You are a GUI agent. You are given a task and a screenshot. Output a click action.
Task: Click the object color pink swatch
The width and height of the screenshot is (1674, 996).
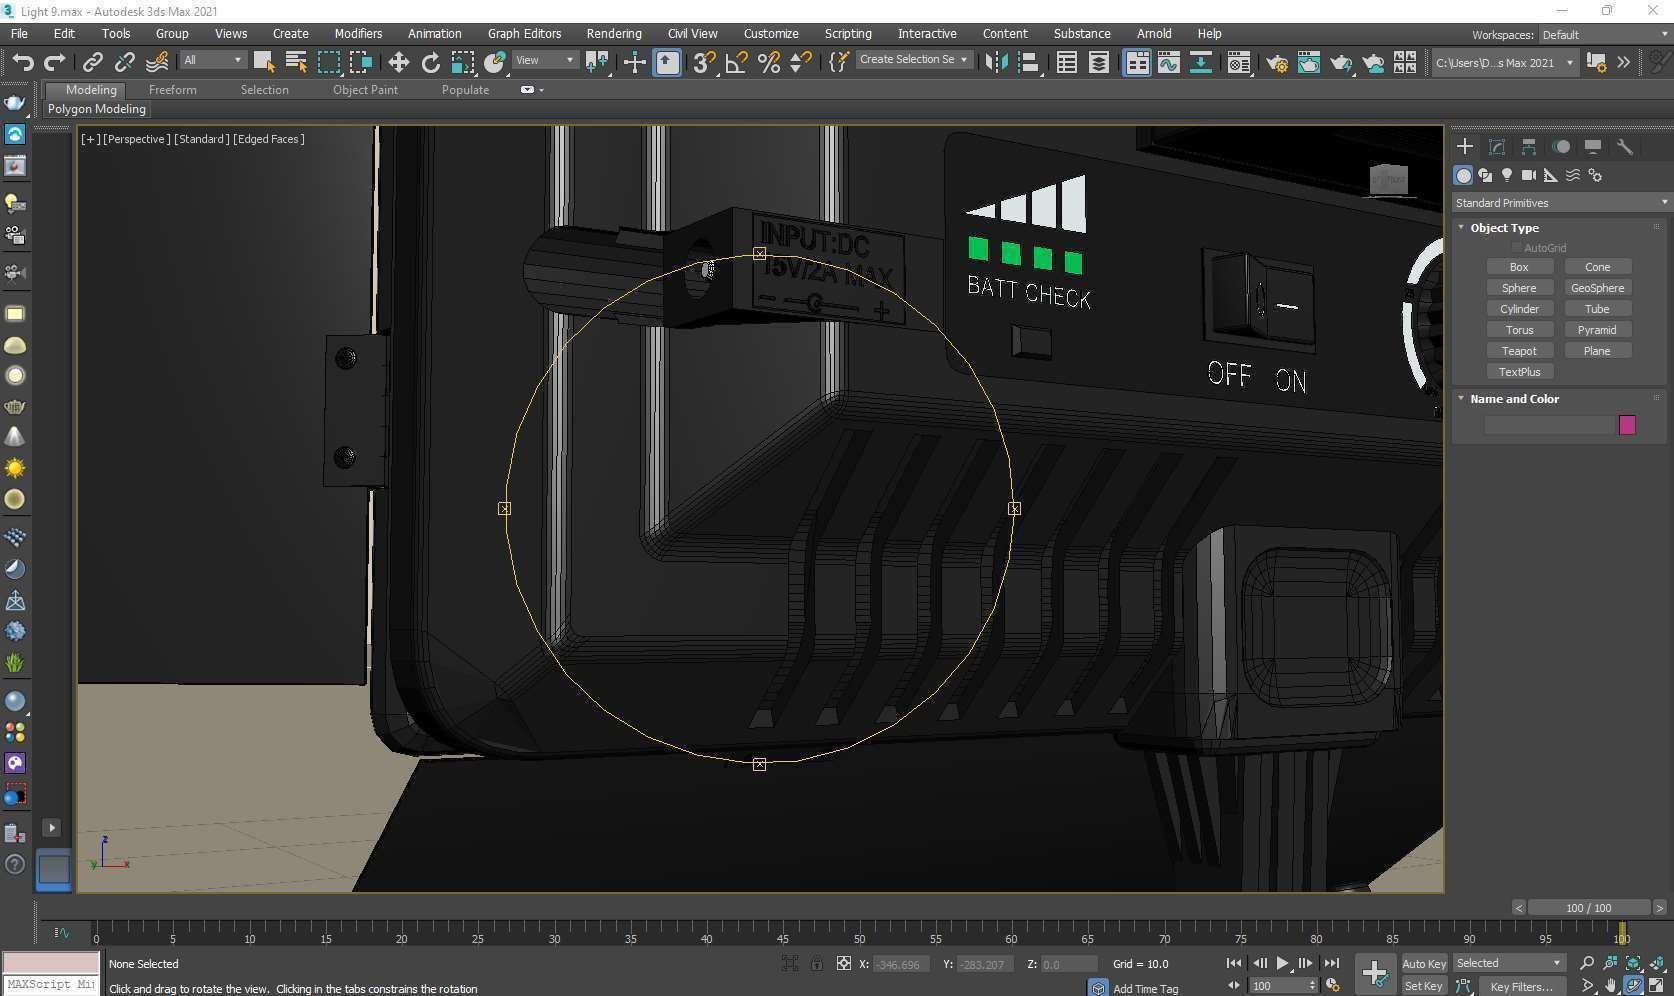tap(1627, 425)
